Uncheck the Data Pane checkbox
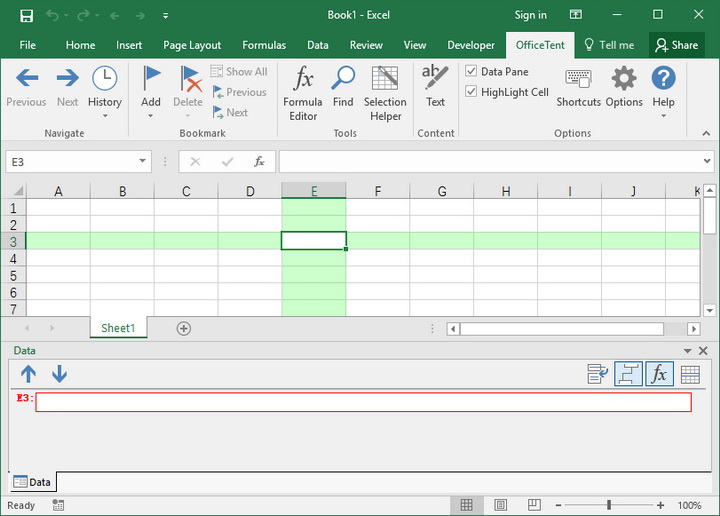The height and width of the screenshot is (516, 720). 472,72
